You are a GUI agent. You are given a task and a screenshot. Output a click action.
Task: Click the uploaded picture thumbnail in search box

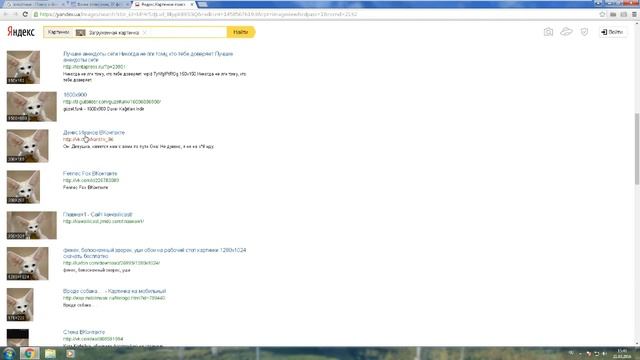(x=80, y=32)
